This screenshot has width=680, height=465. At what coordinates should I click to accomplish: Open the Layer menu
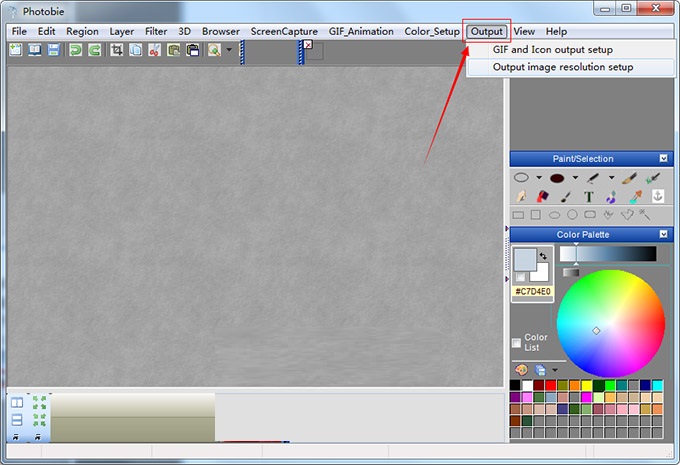point(121,31)
